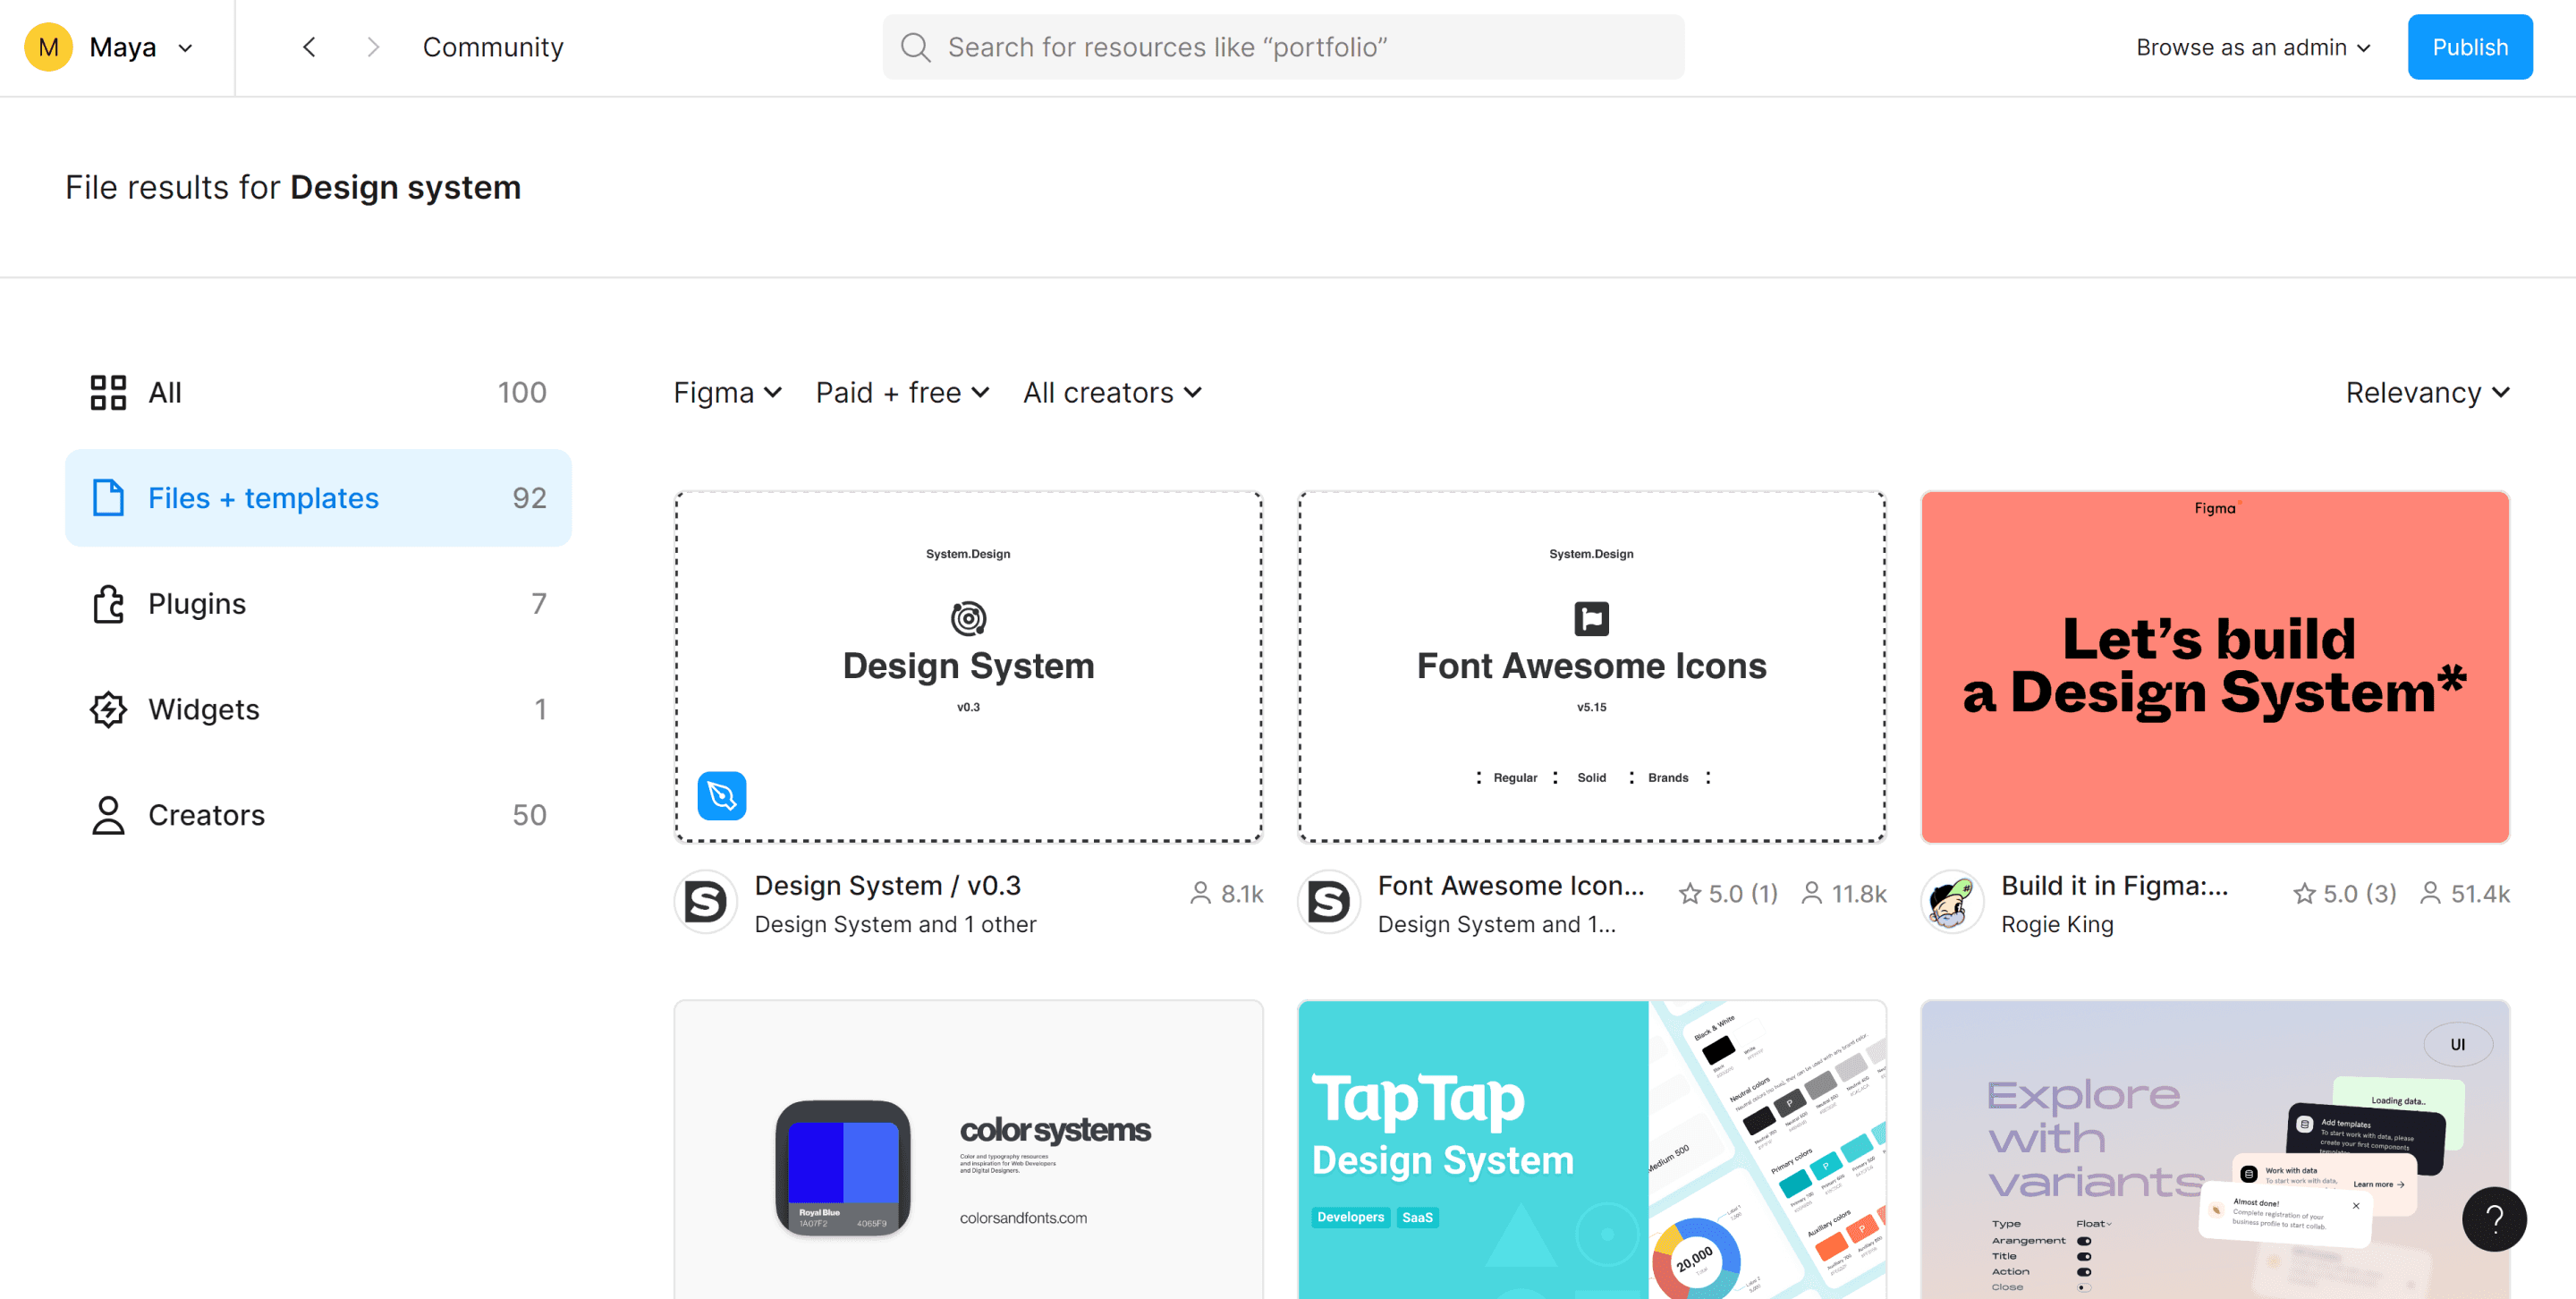Image resolution: width=2576 pixels, height=1299 pixels.
Task: Click the back navigation arrow
Action: click(309, 47)
